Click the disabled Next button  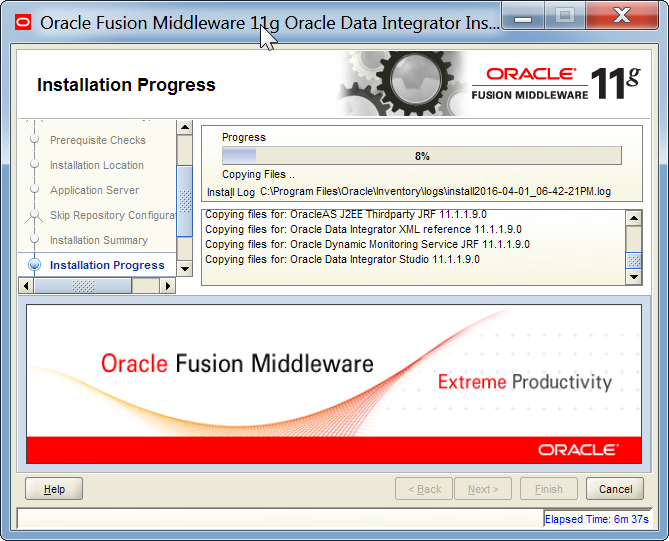pos(483,489)
